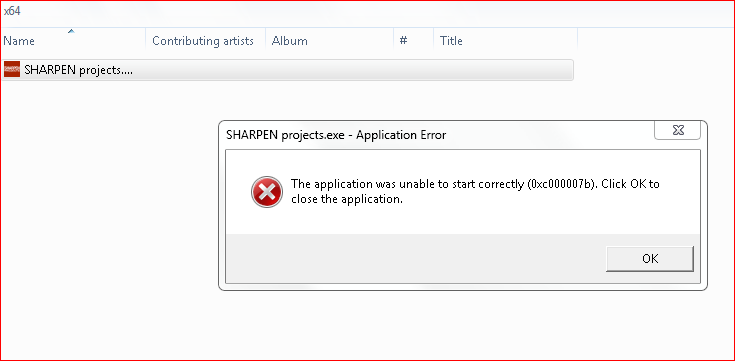Sort by Contributing artists column header
The image size is (735, 361).
(x=206, y=41)
